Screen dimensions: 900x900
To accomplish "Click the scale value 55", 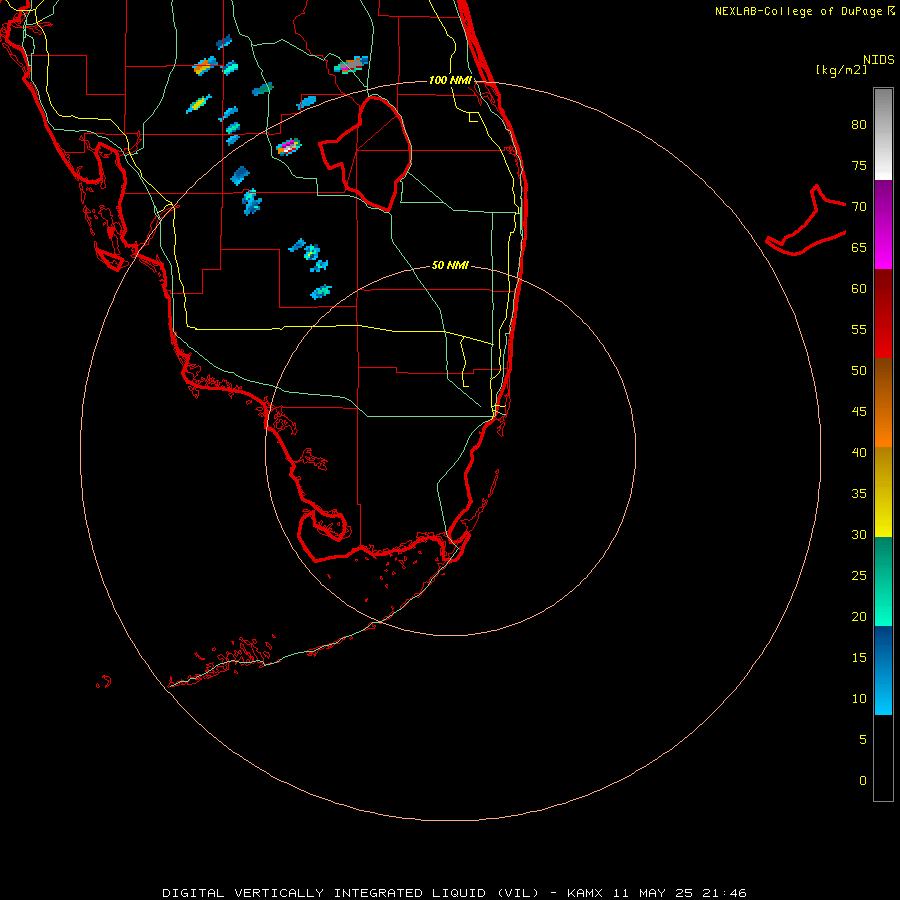I will click(859, 329).
